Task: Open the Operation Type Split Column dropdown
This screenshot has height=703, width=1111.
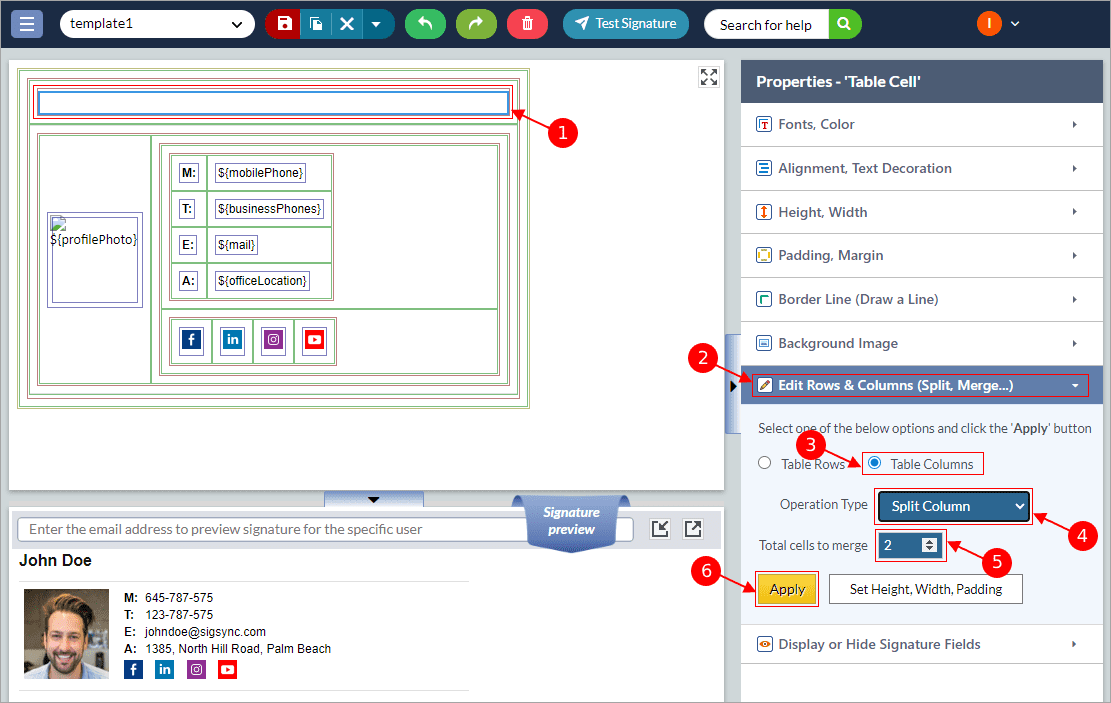Action: [x=953, y=506]
